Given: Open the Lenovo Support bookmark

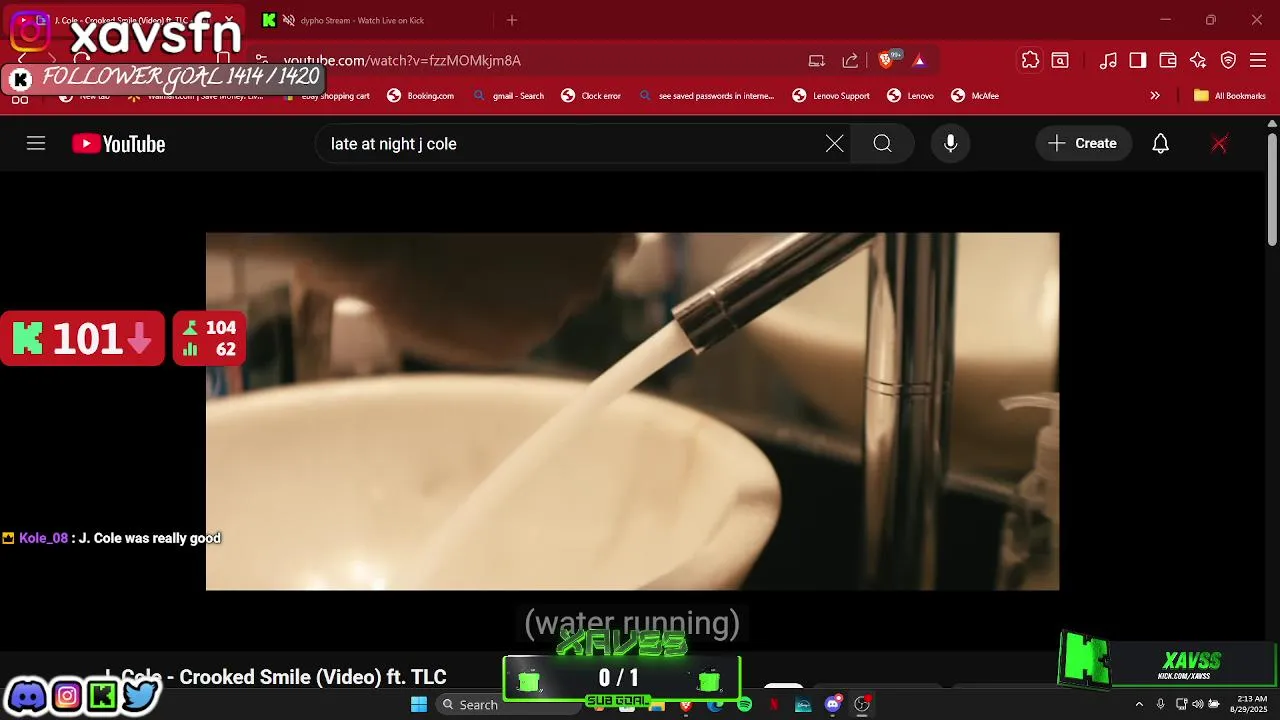Looking at the screenshot, I should (831, 96).
